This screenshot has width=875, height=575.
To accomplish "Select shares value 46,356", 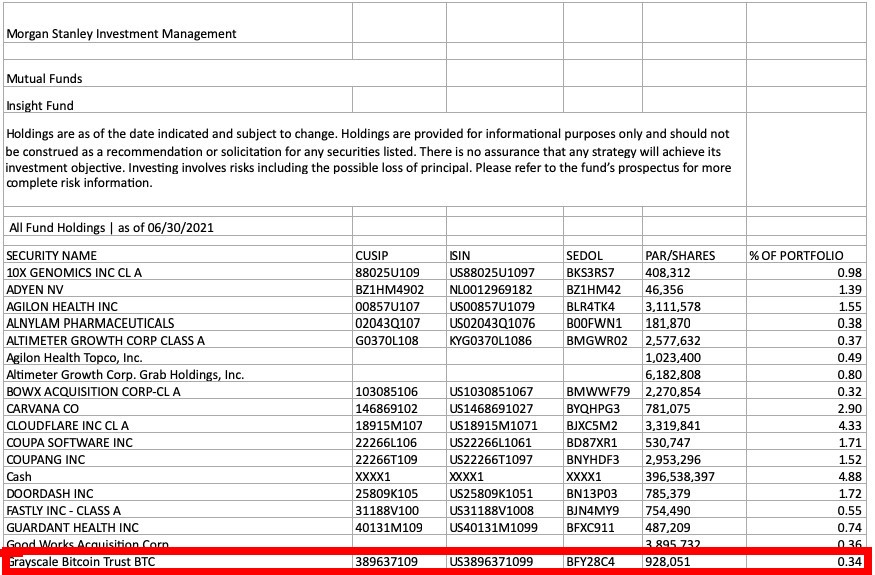I will tap(694, 289).
